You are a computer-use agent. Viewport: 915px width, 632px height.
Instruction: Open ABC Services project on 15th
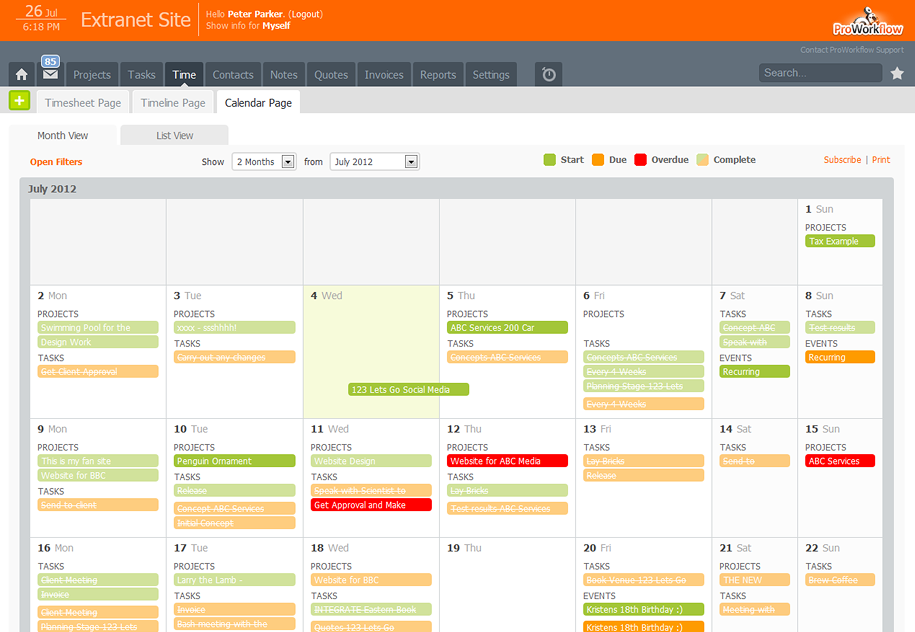[x=840, y=461]
